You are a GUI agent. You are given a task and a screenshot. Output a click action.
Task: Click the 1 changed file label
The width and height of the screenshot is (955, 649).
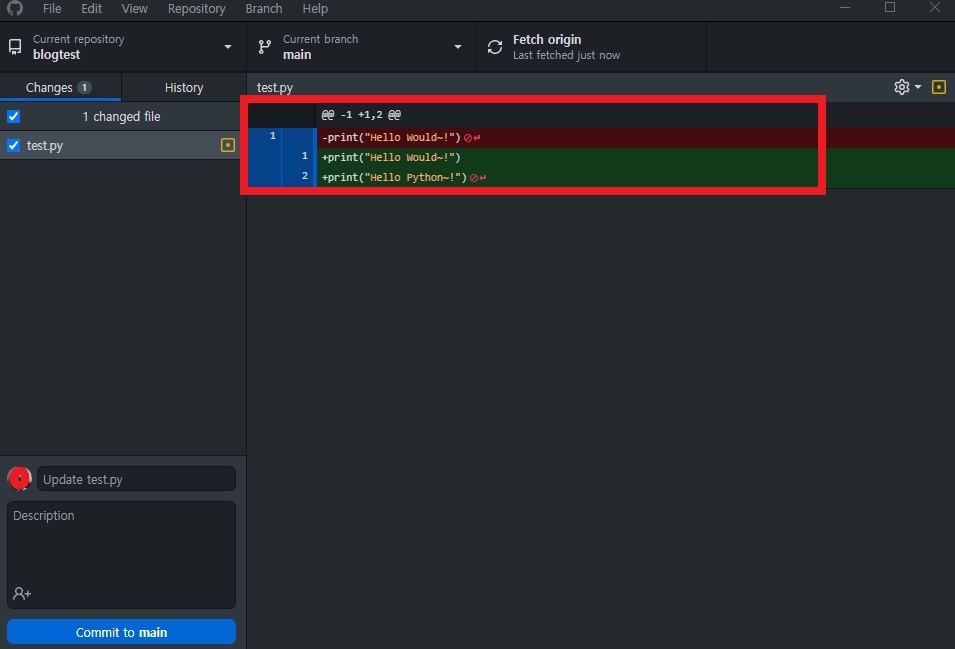point(122,116)
